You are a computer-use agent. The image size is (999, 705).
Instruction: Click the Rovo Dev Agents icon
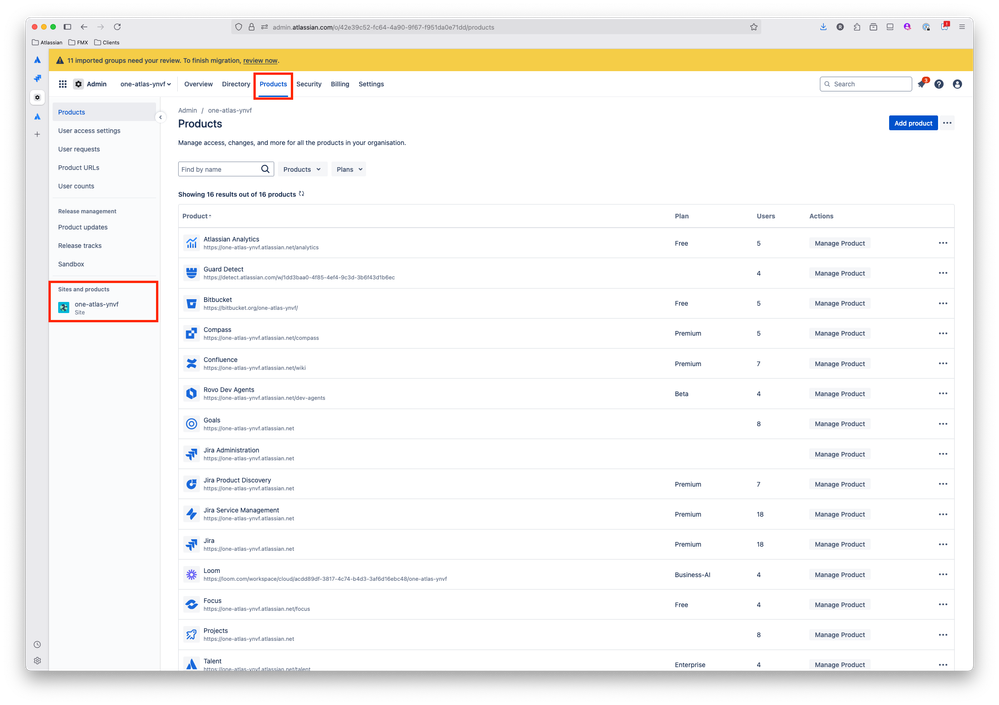click(x=191, y=394)
